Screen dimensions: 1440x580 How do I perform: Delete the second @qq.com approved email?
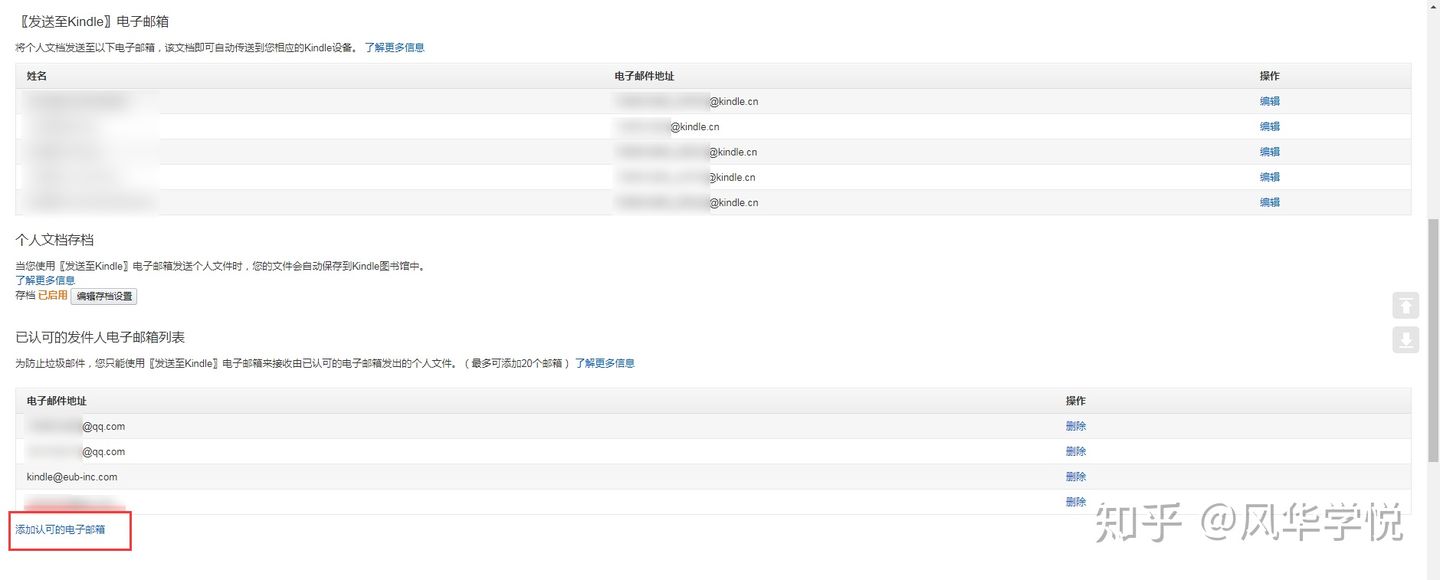pos(1076,451)
